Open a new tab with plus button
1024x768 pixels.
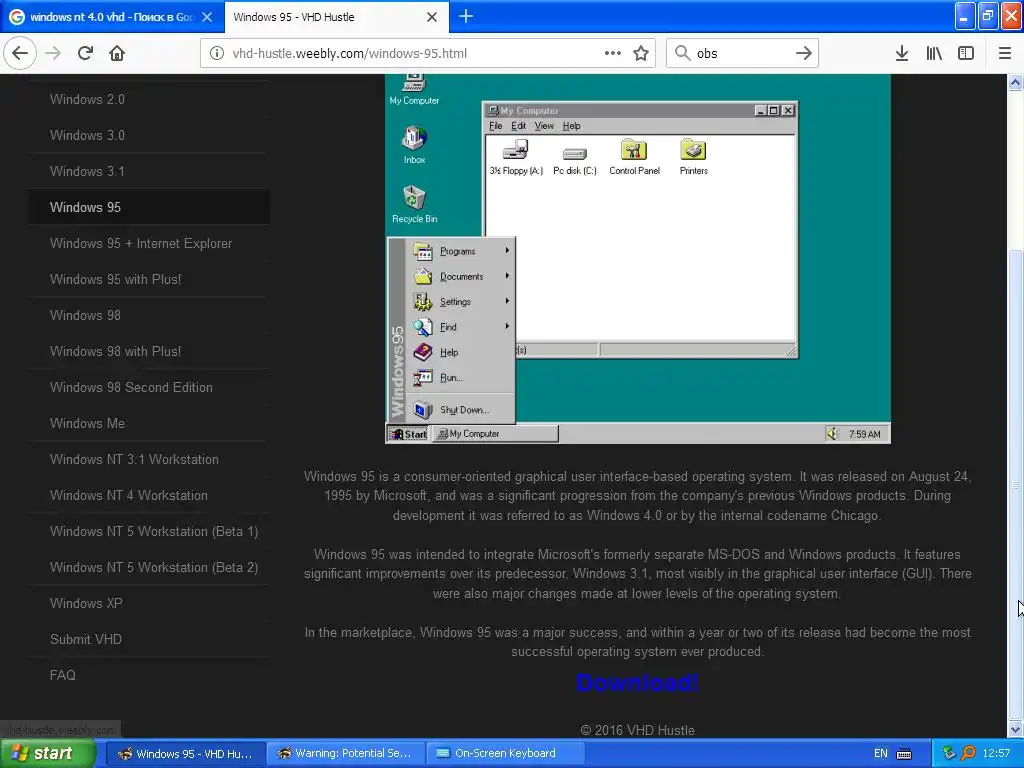[466, 16]
